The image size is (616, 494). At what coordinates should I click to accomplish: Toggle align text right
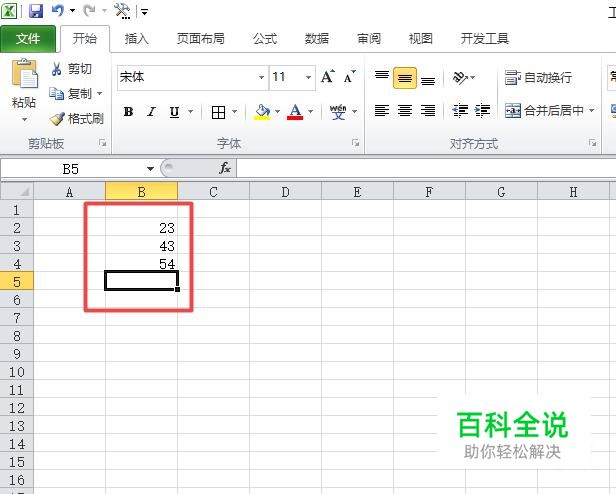tap(428, 111)
